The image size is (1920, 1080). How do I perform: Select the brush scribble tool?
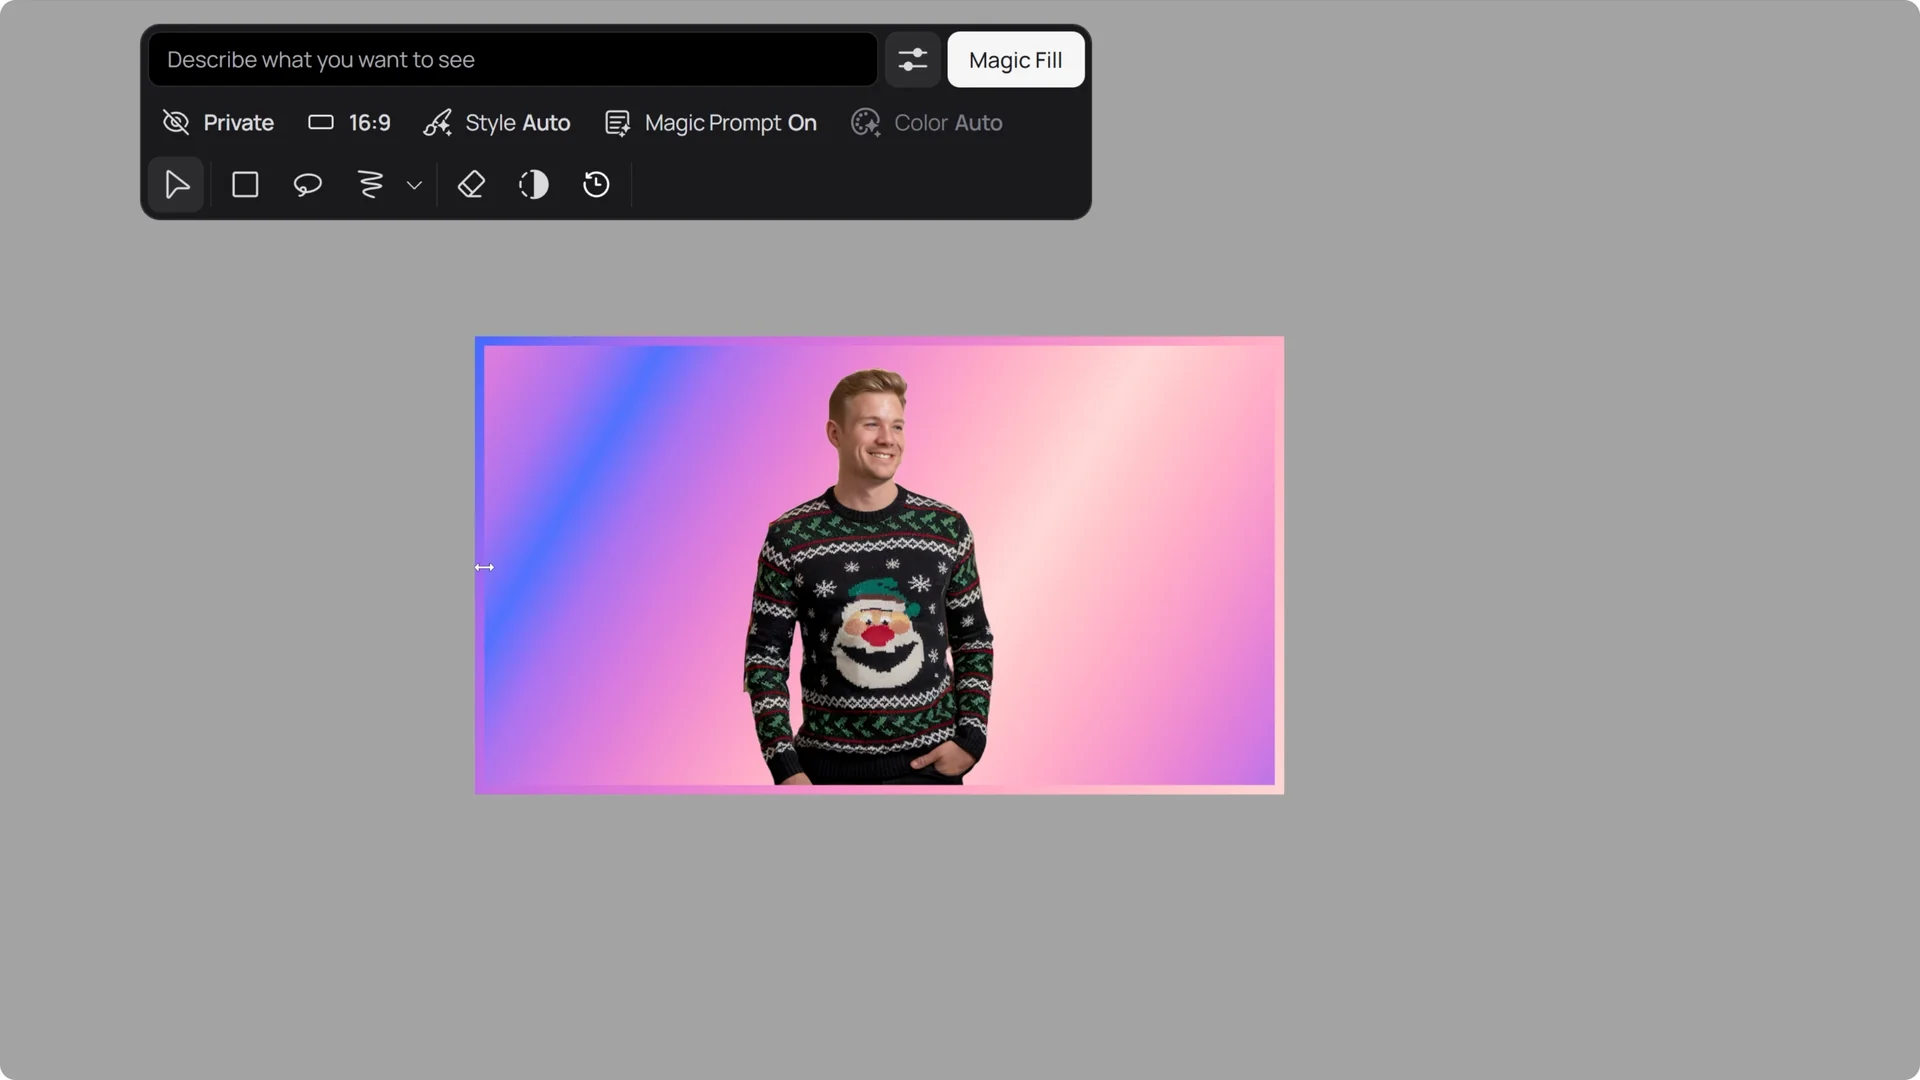(369, 184)
